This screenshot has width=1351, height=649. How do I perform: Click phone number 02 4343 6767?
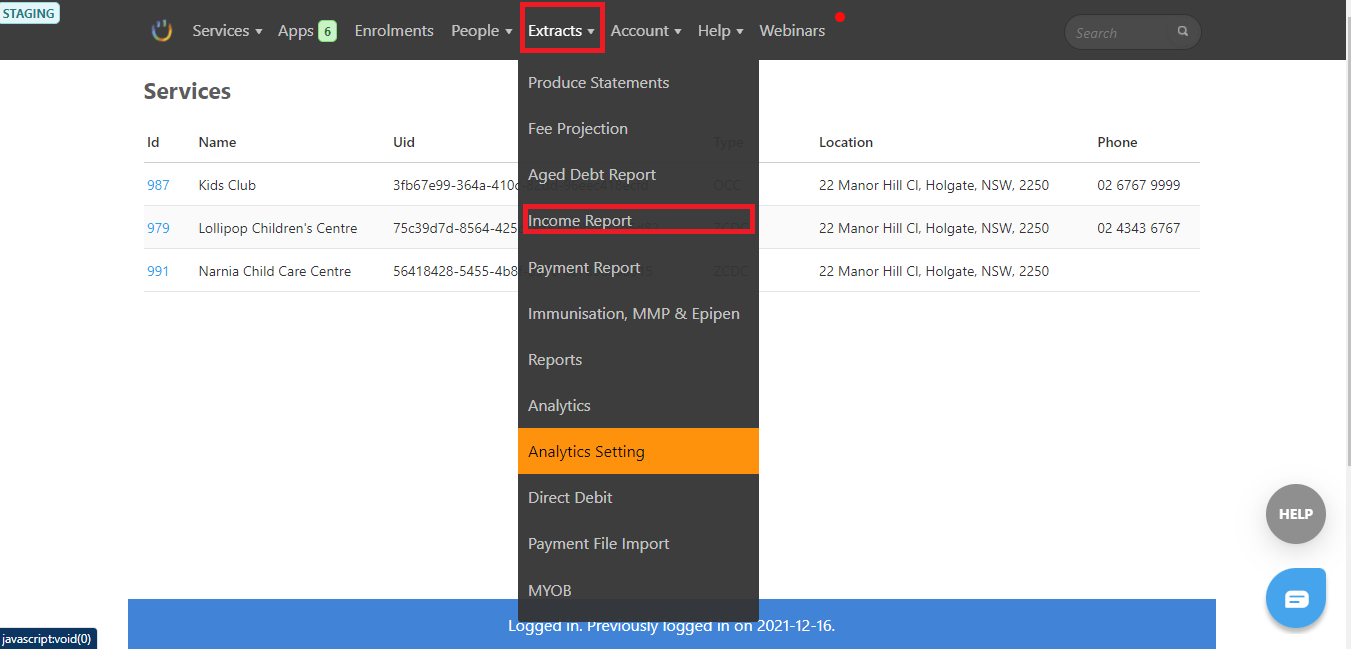tap(1138, 228)
